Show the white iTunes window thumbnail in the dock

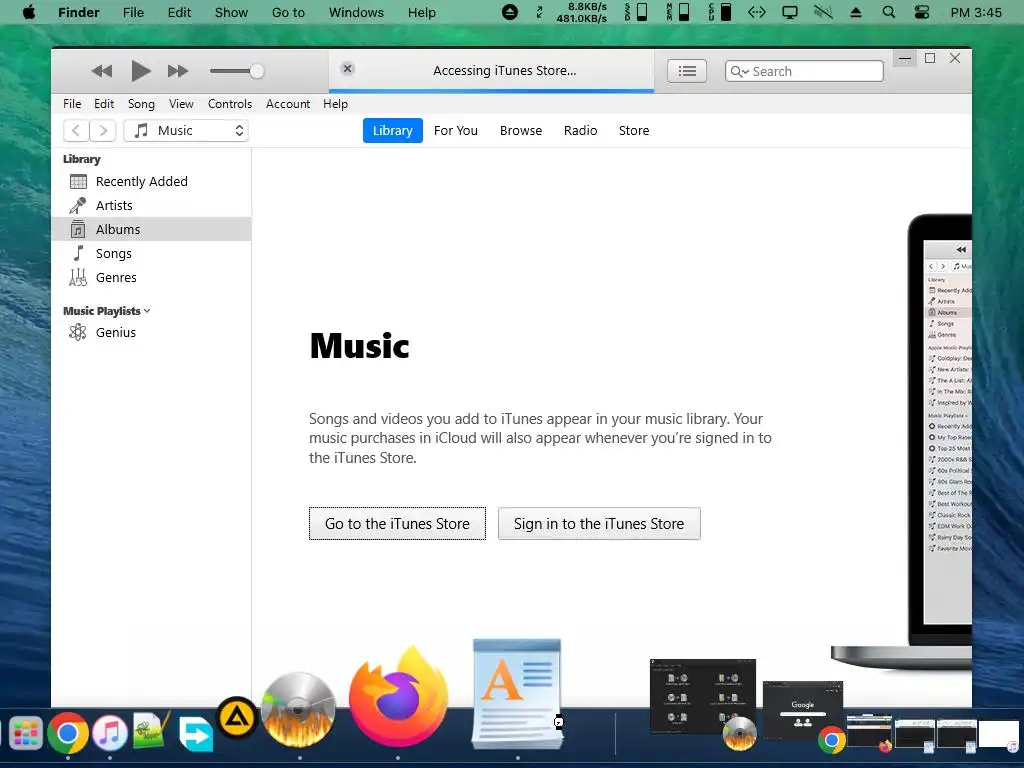tap(999, 734)
